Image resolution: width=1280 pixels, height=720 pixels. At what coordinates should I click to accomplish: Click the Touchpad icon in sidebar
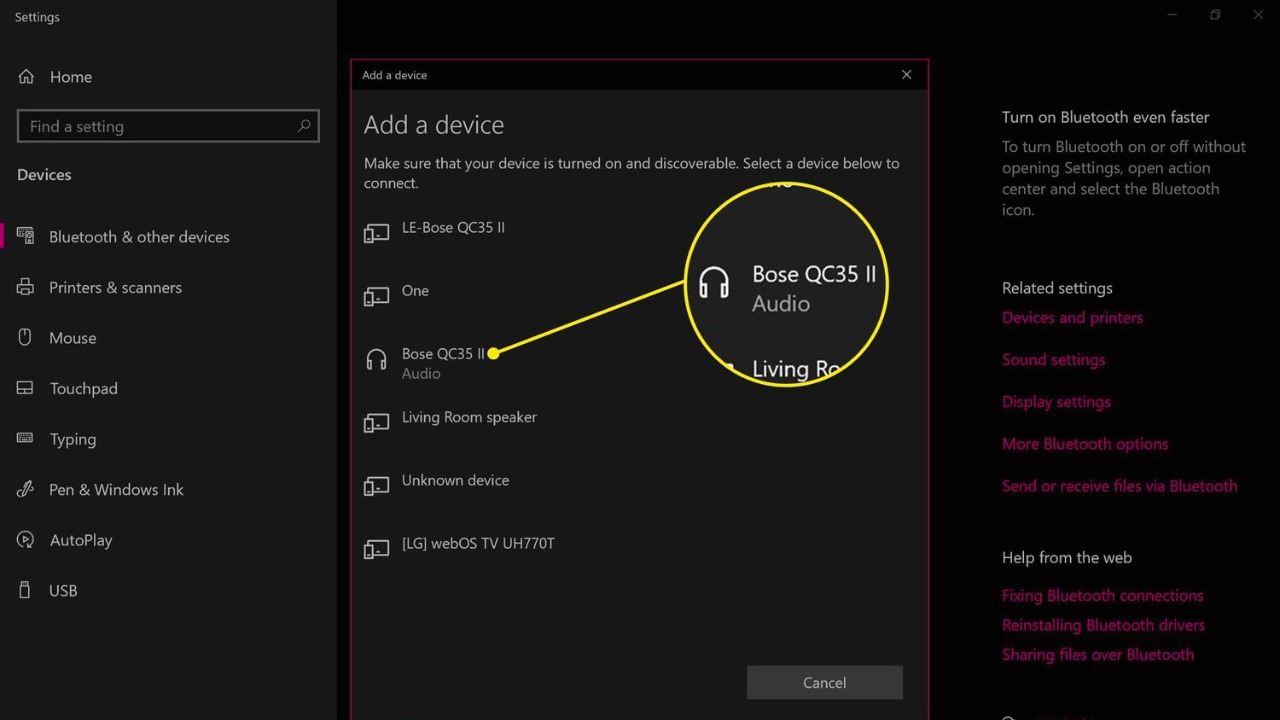pyautogui.click(x=25, y=388)
